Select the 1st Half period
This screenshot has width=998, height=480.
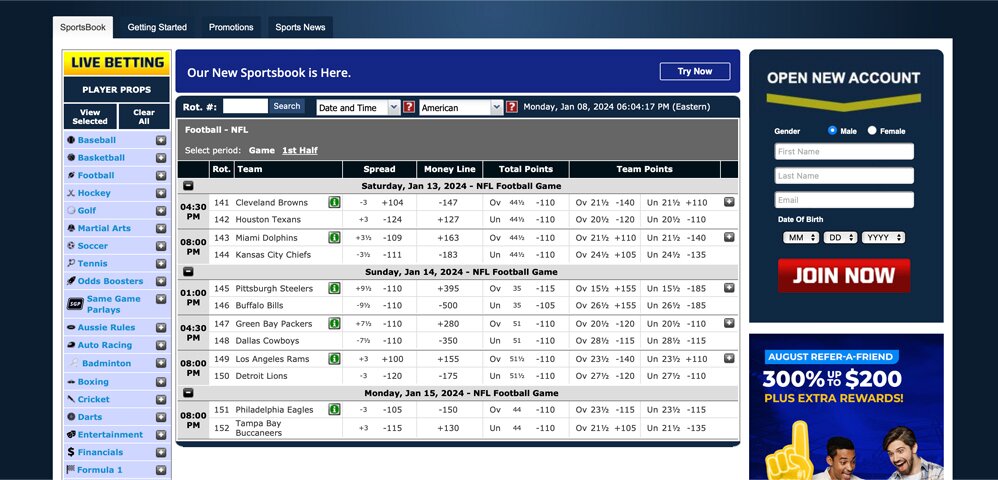300,151
